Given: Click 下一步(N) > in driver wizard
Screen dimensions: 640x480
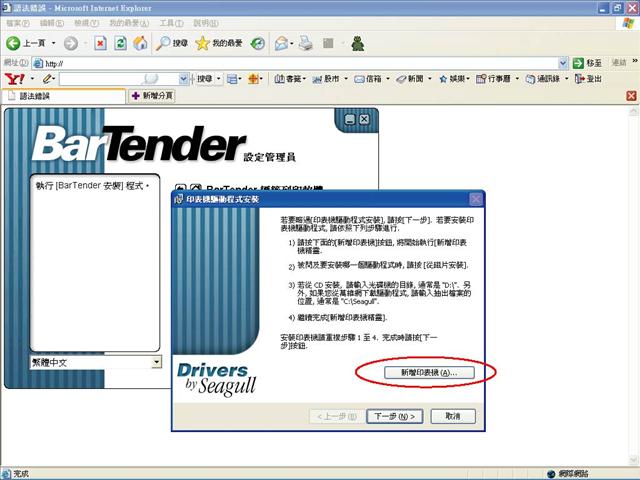Looking at the screenshot, I should point(394,416).
